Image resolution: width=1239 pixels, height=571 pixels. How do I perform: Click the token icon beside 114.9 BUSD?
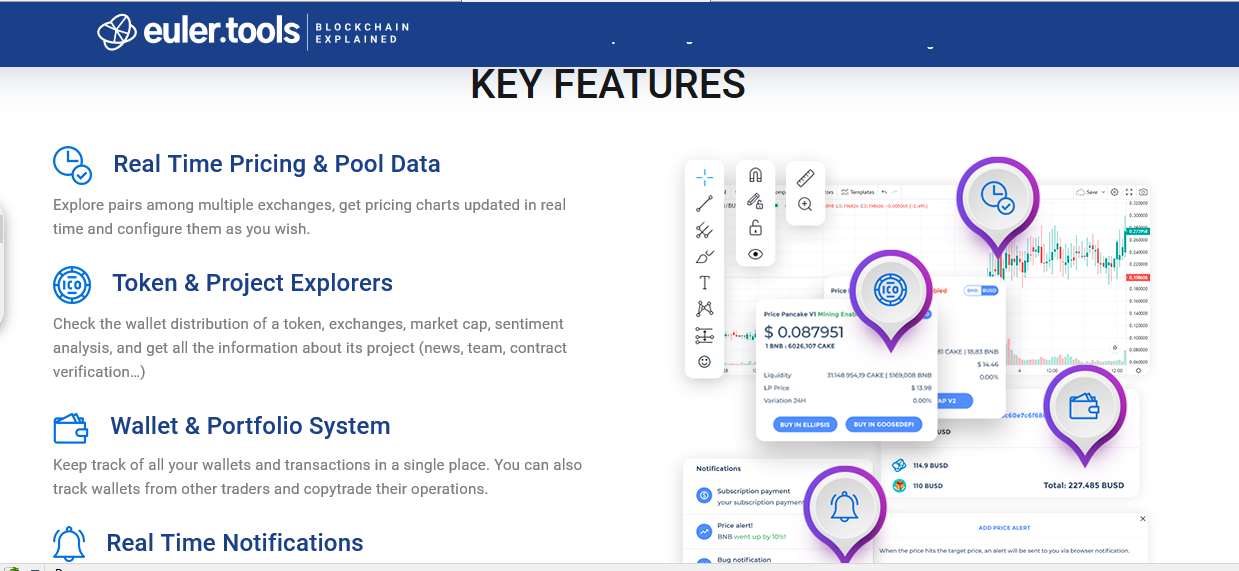pos(899,465)
